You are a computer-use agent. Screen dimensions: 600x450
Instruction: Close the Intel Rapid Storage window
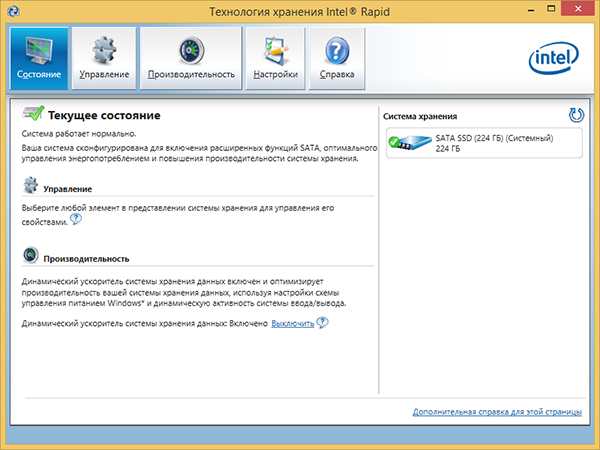(x=578, y=9)
